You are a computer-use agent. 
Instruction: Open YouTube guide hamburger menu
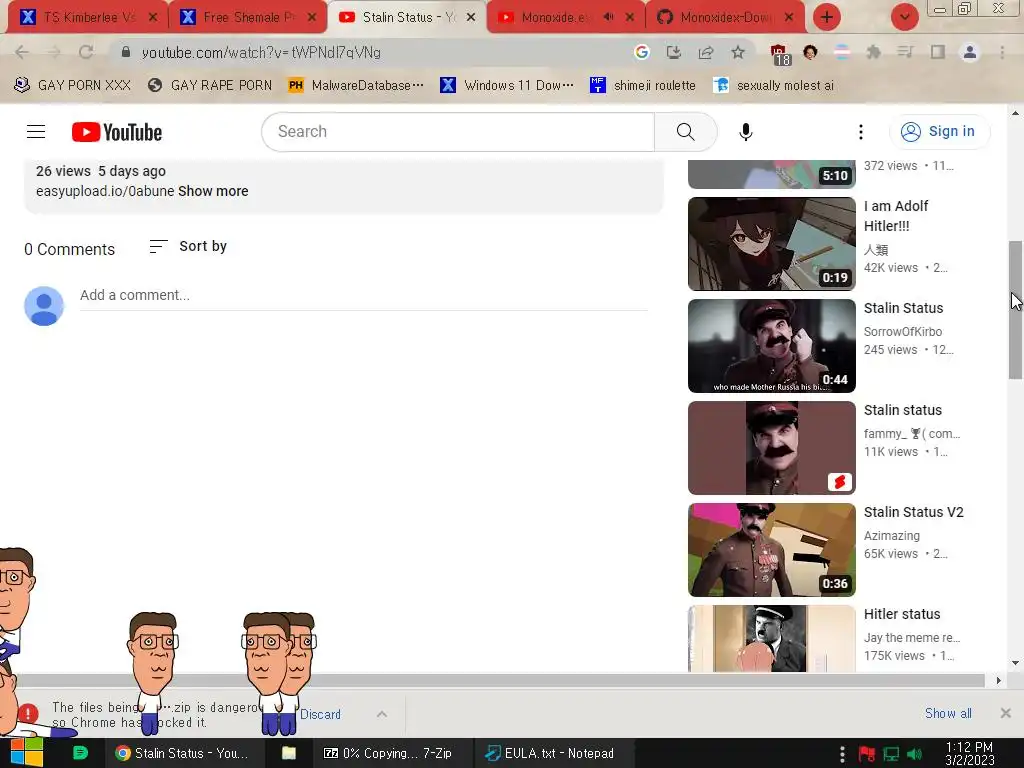[36, 132]
